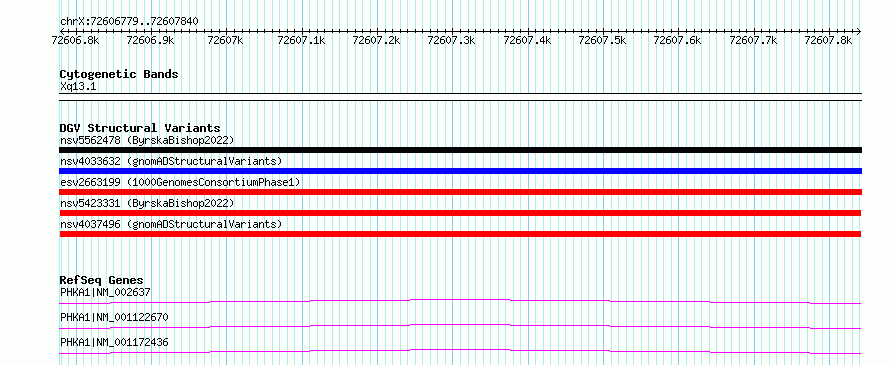This screenshot has height=365, width=890.
Task: Click the red nsv5423331 variant bar
Action: click(460, 213)
